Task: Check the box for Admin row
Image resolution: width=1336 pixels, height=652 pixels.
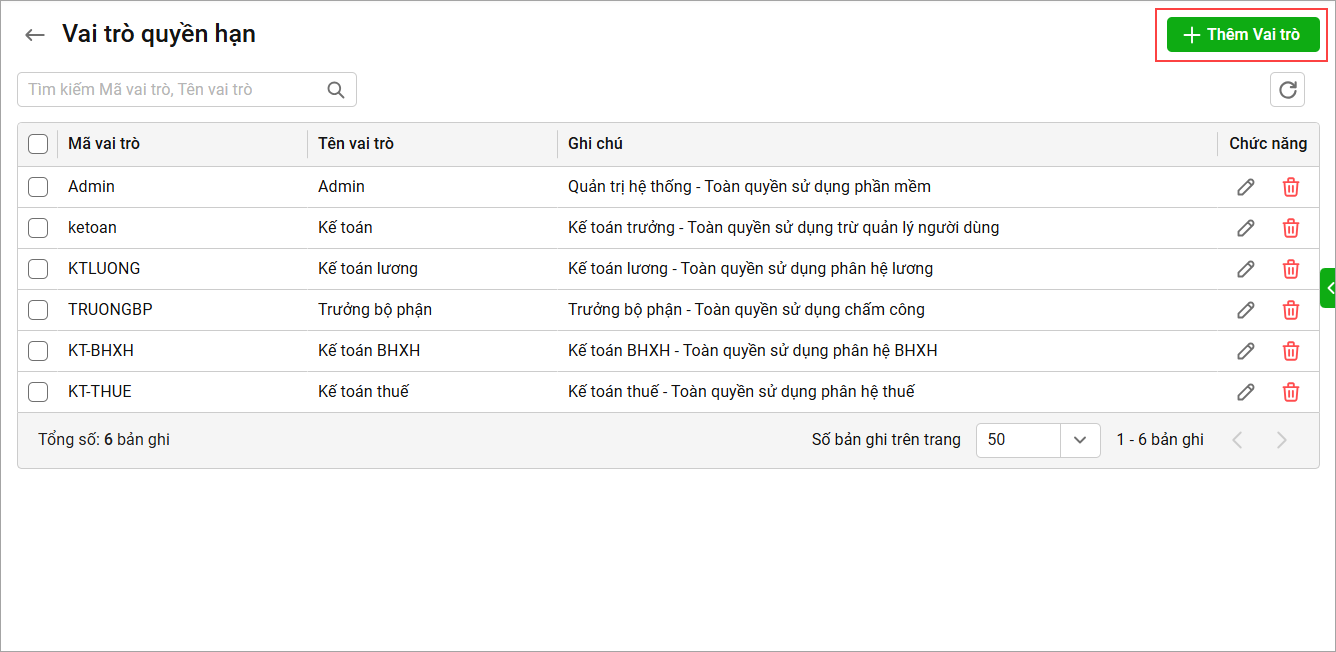Action: (x=38, y=187)
